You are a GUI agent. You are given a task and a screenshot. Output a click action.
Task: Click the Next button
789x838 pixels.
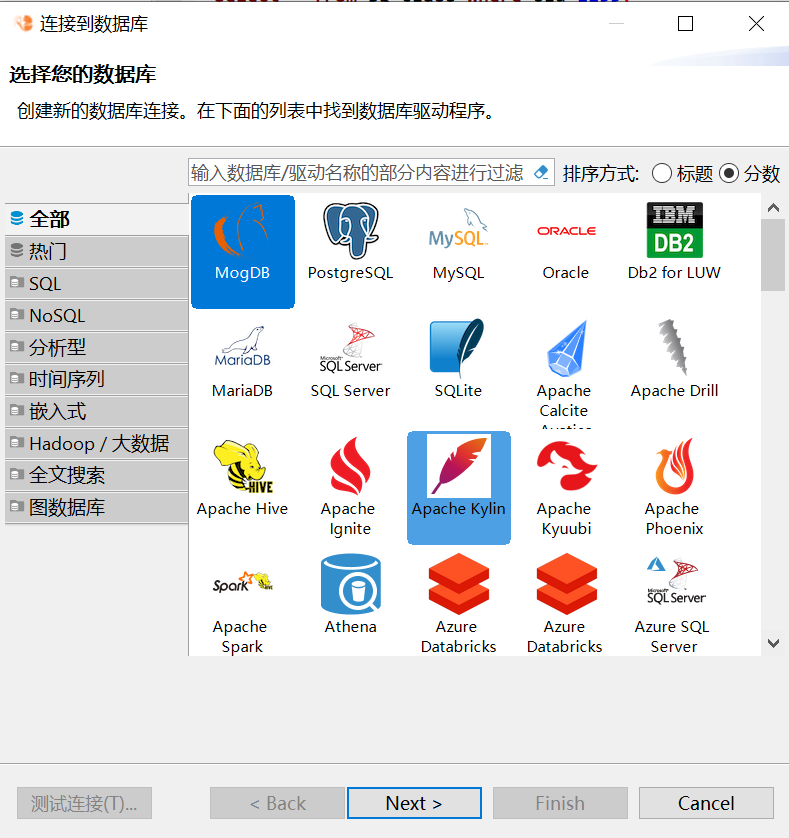[x=414, y=803]
